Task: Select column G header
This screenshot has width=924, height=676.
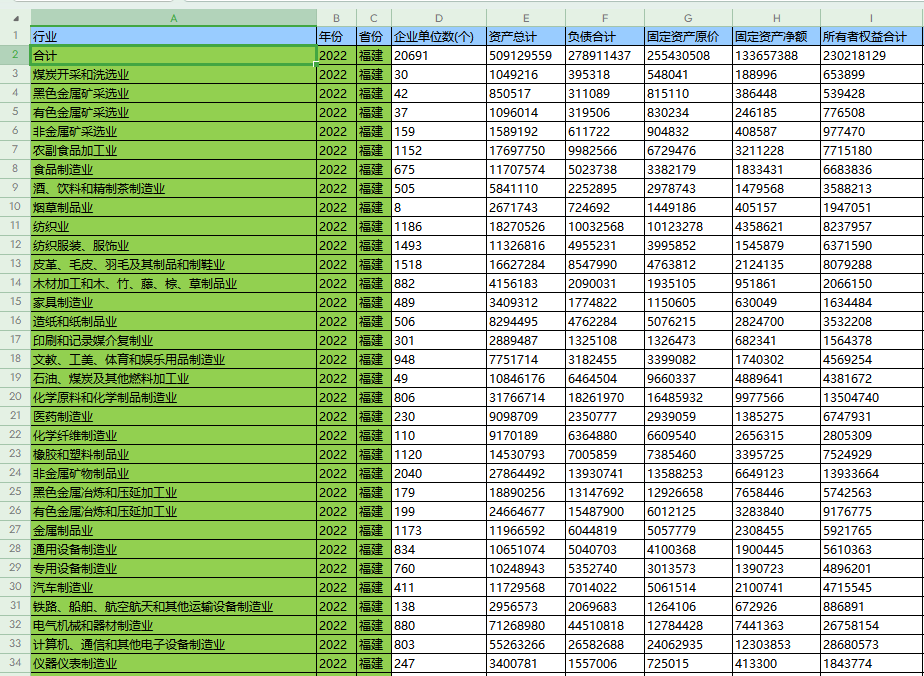Action: pos(688,18)
